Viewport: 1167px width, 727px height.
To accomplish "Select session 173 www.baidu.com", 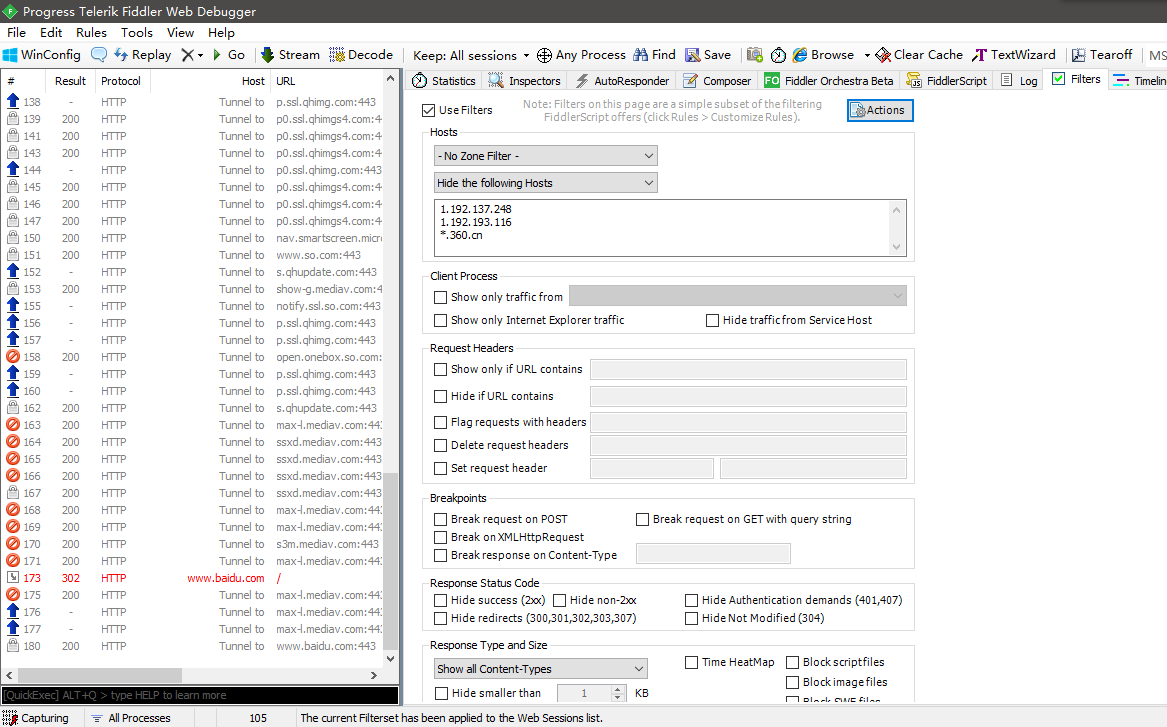I will coord(194,578).
